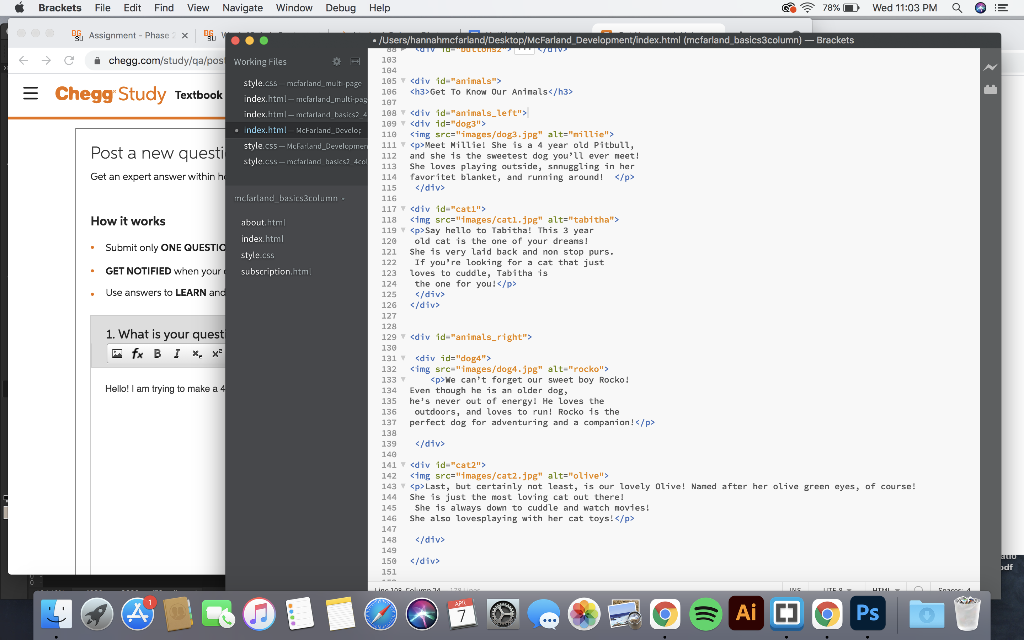Viewport: 1024px width, 640px height.
Task: Open the Chegg hamburger menu
Action: 31,93
